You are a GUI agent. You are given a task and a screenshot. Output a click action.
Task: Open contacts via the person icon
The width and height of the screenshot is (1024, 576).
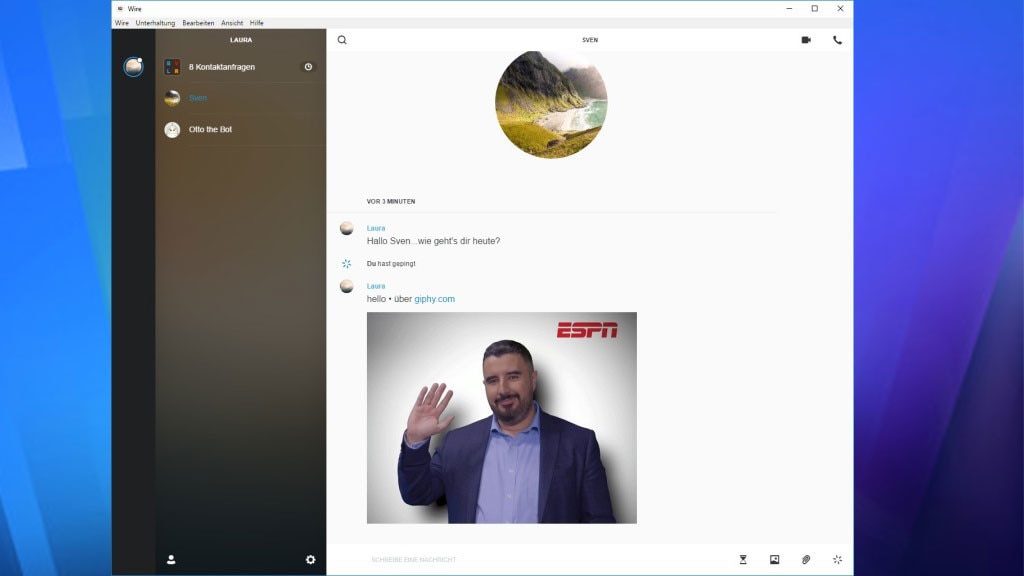[x=171, y=560]
